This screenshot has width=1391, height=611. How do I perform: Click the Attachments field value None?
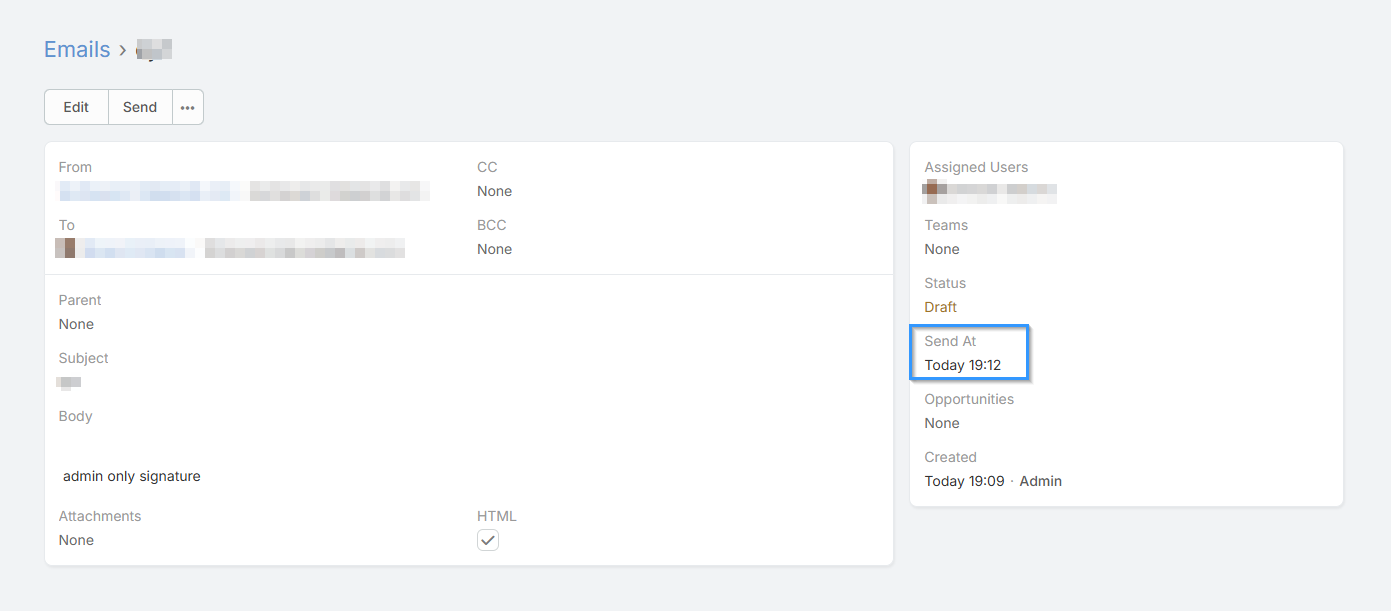[76, 540]
